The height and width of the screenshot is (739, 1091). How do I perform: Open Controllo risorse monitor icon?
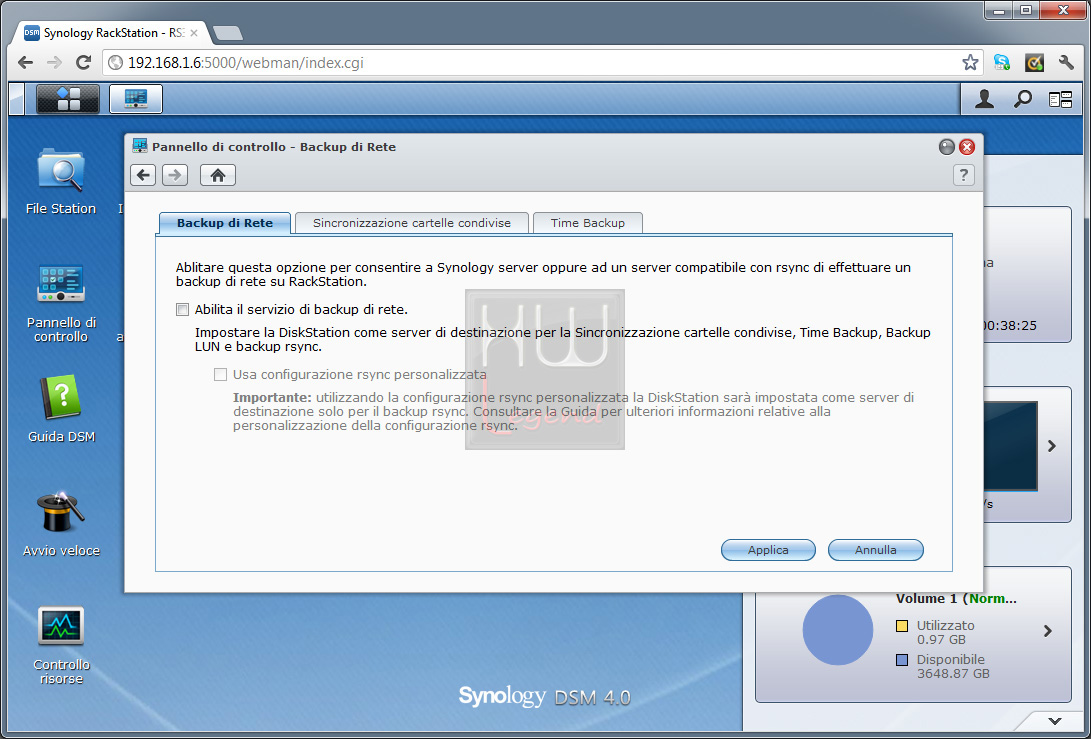coord(61,645)
